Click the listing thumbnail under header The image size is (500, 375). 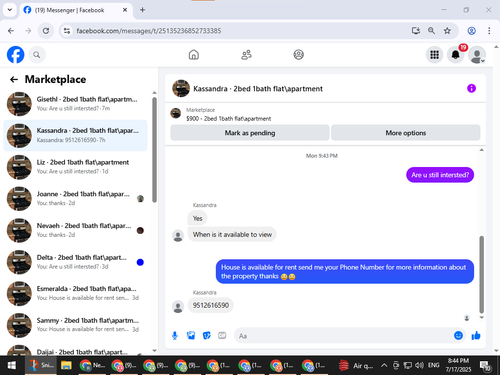point(176,113)
